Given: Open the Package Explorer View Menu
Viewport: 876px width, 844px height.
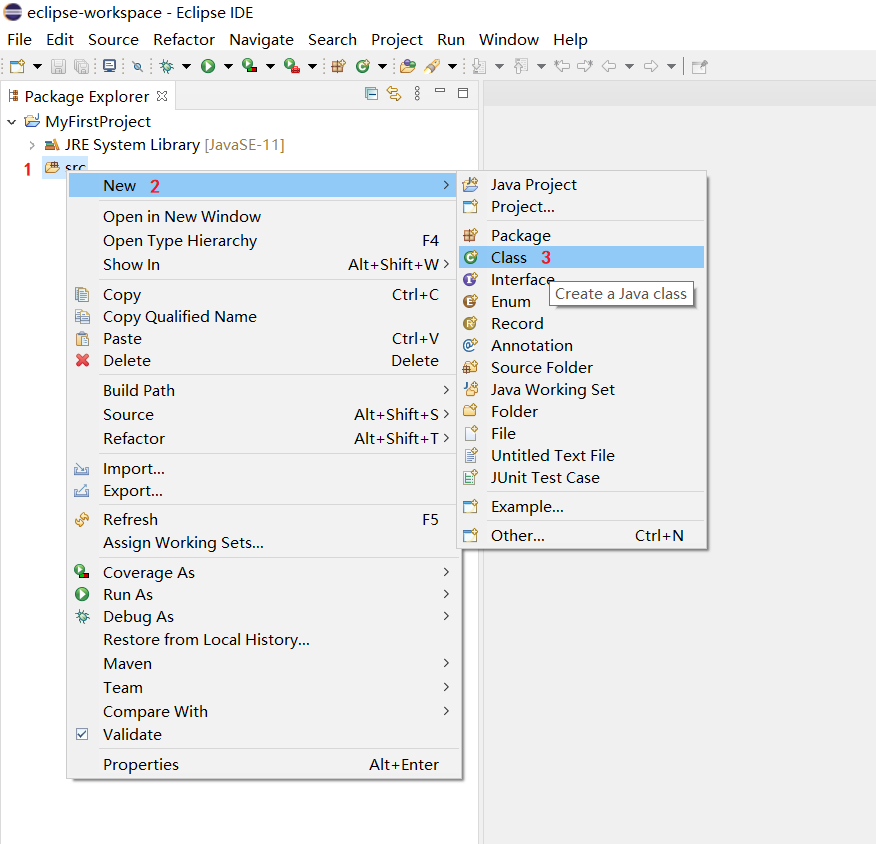Looking at the screenshot, I should pos(417,93).
